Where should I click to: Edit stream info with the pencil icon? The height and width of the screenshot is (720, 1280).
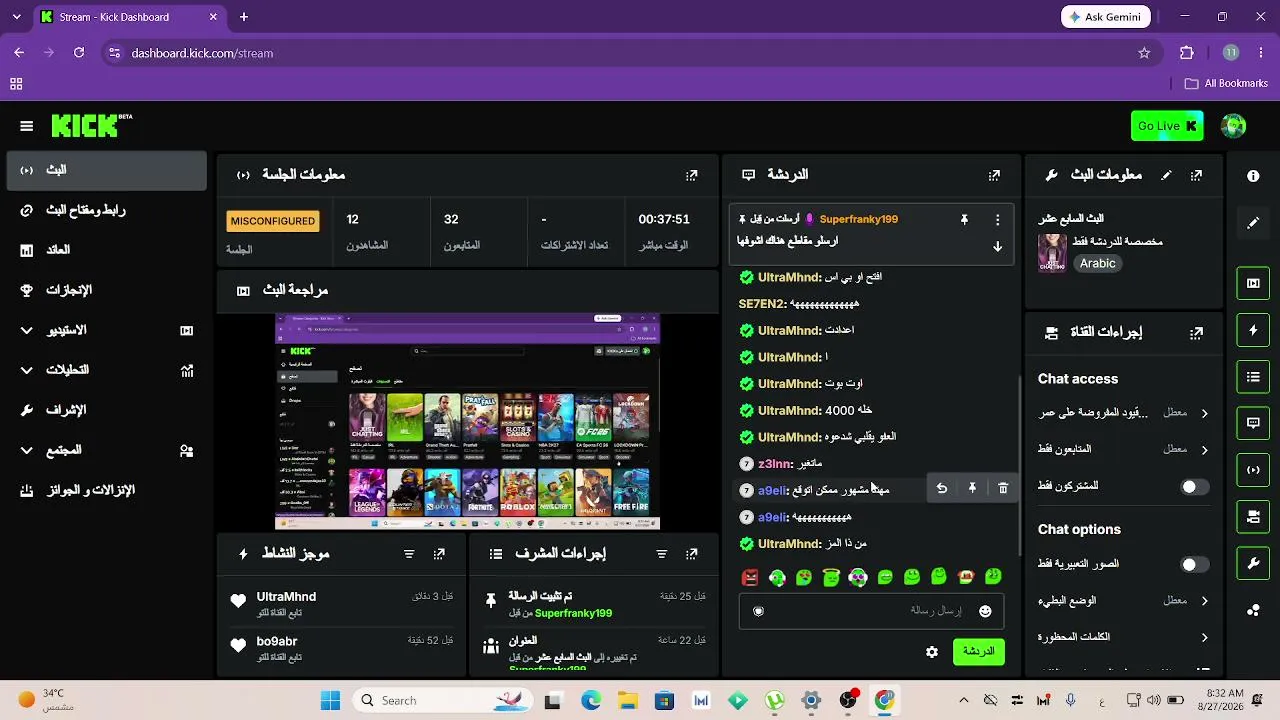1166,175
